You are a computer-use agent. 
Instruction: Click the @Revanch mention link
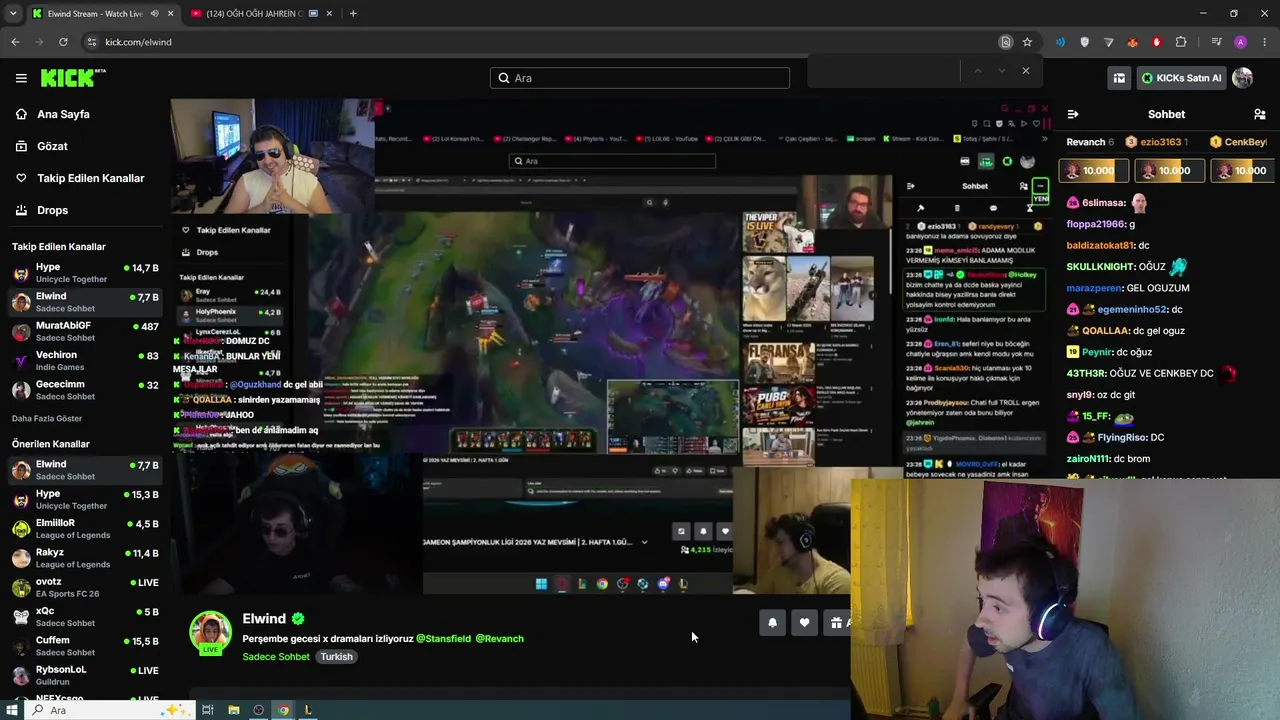(x=500, y=638)
